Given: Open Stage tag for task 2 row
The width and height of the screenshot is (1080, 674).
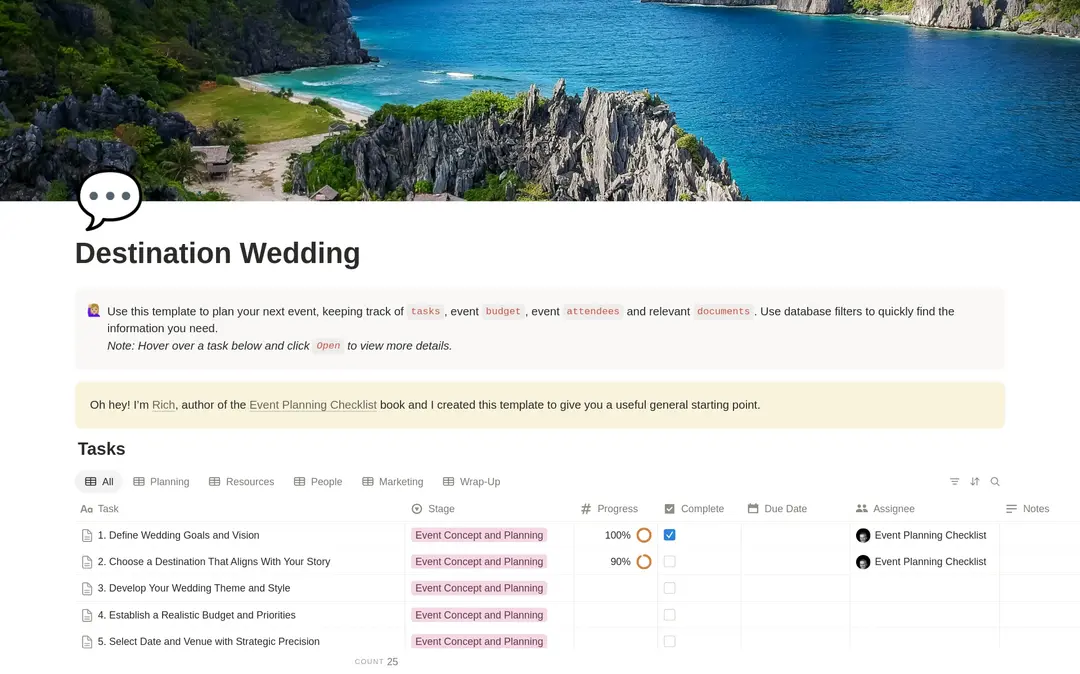Looking at the screenshot, I should pos(479,562).
